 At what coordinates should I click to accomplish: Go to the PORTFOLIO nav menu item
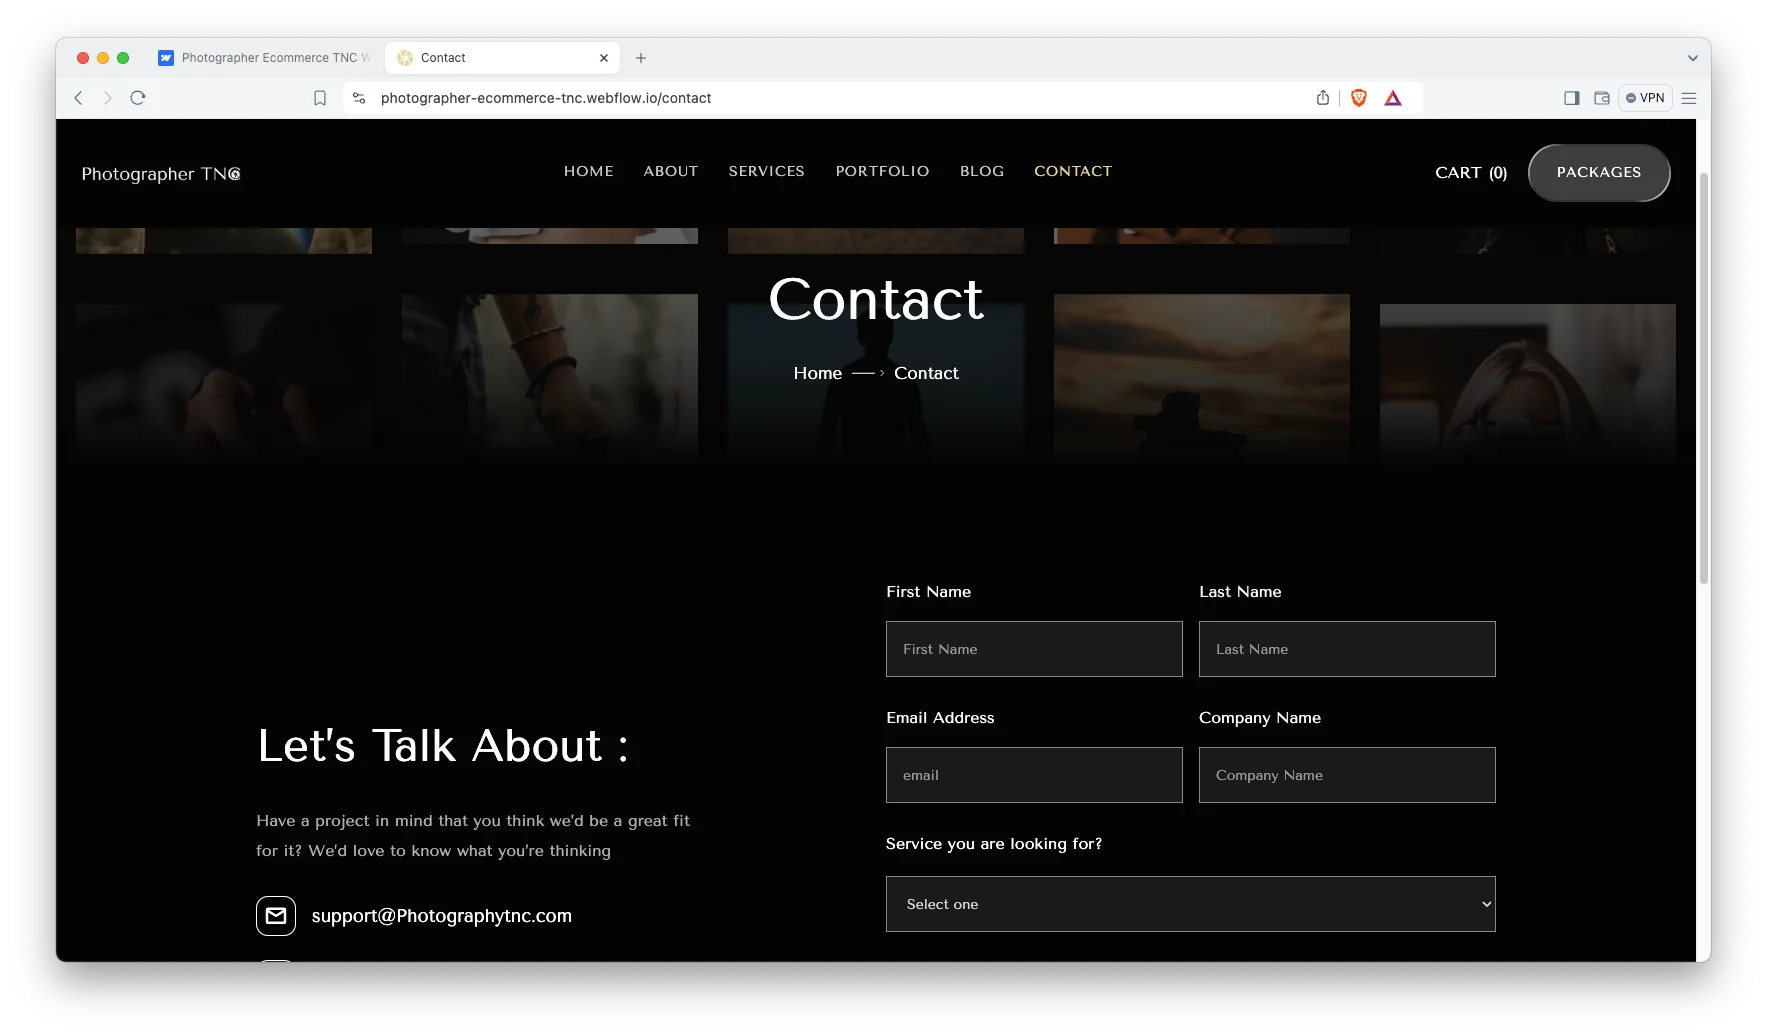[x=882, y=171]
